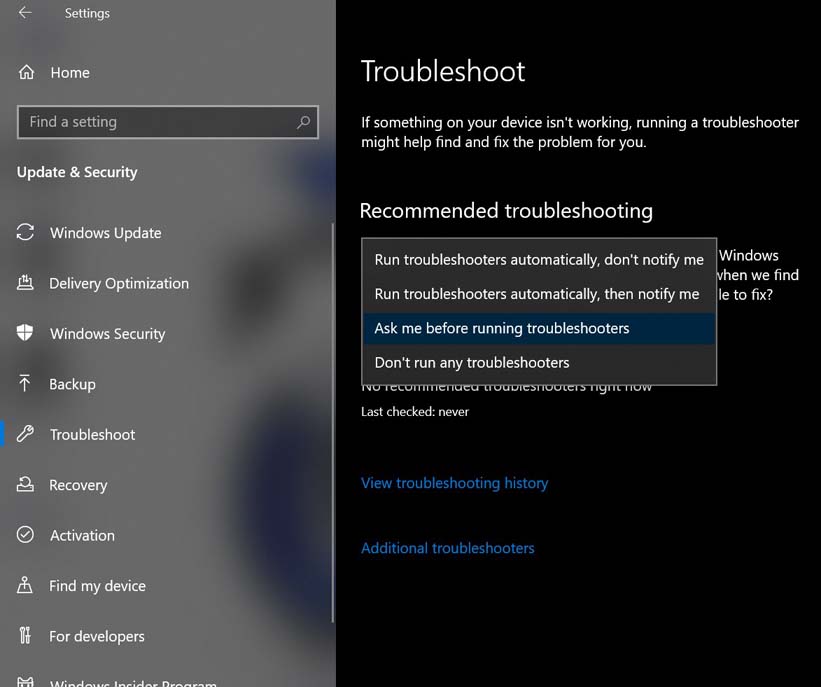Choose Don't run any troubleshooters option

(x=539, y=362)
